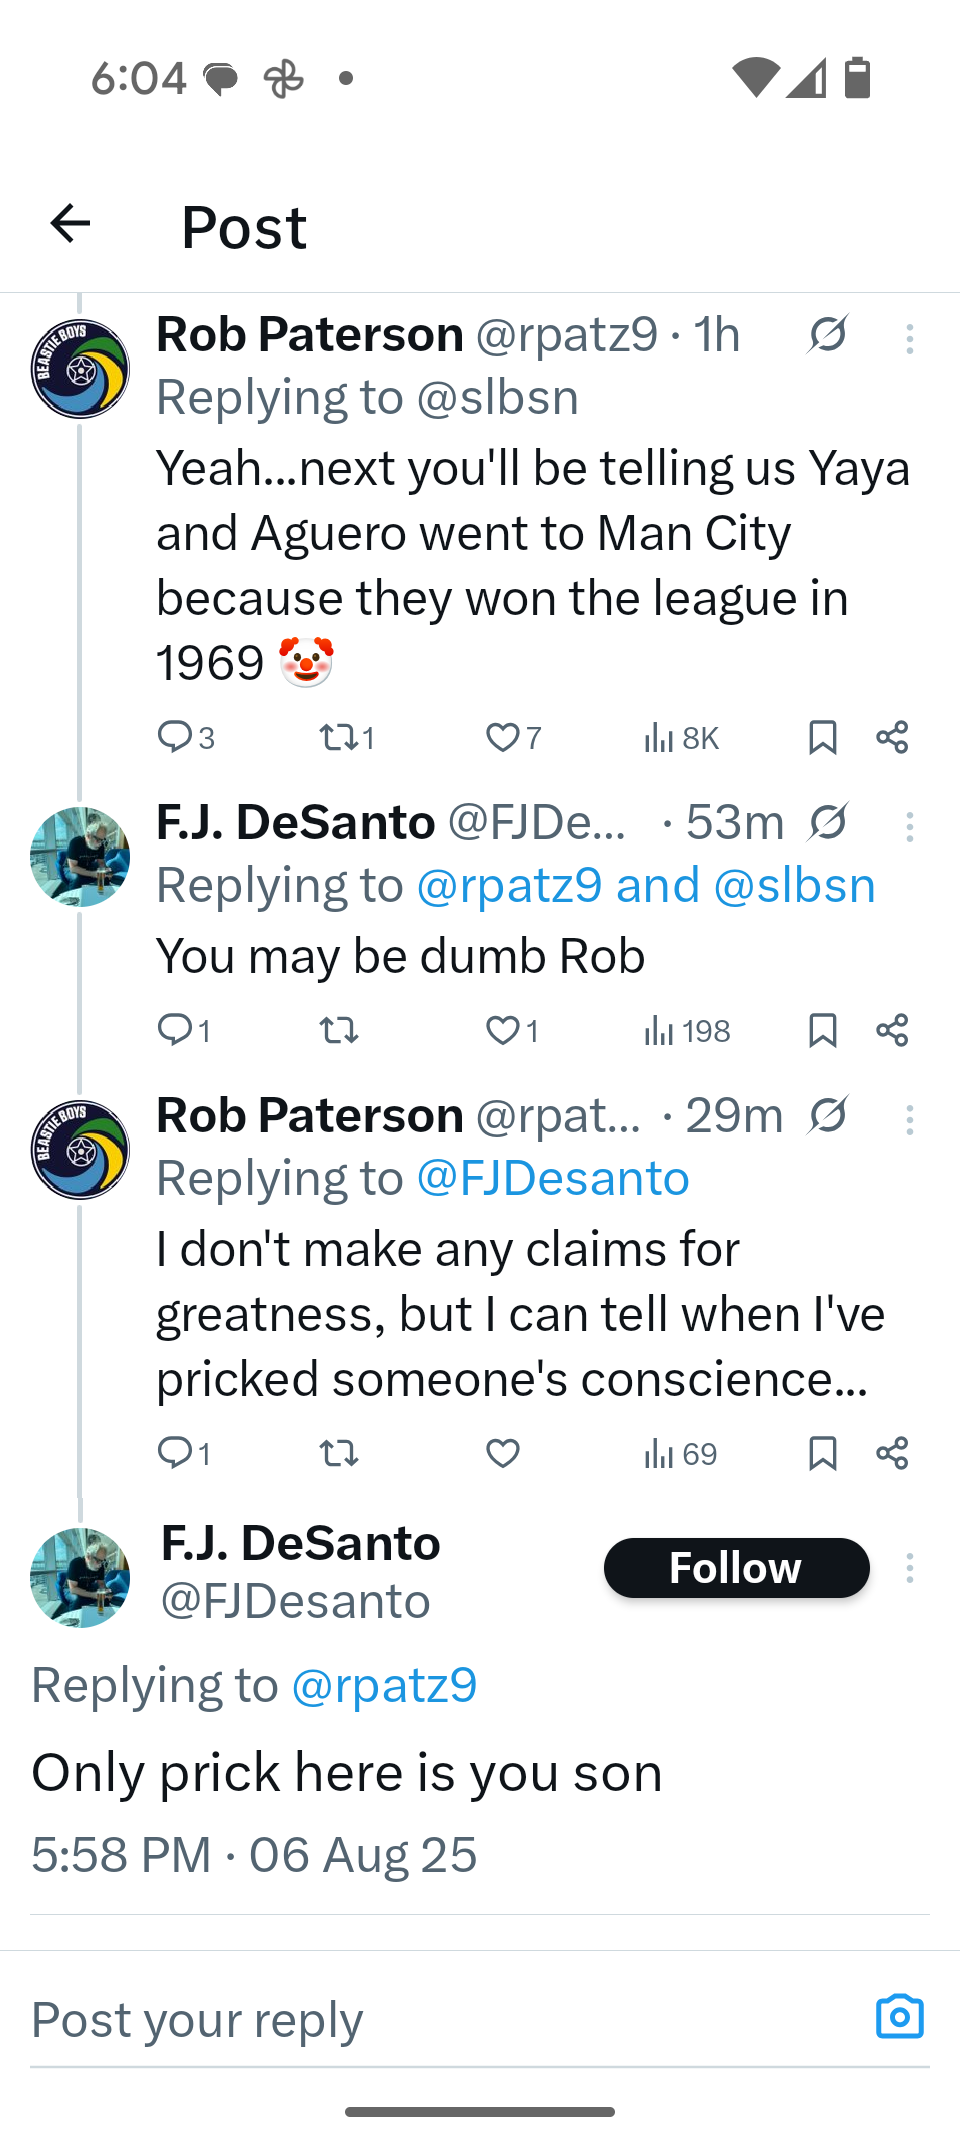The image size is (960, 2142).
Task: Bookmark Rob's Yaya and Aguero post
Action: point(822,737)
